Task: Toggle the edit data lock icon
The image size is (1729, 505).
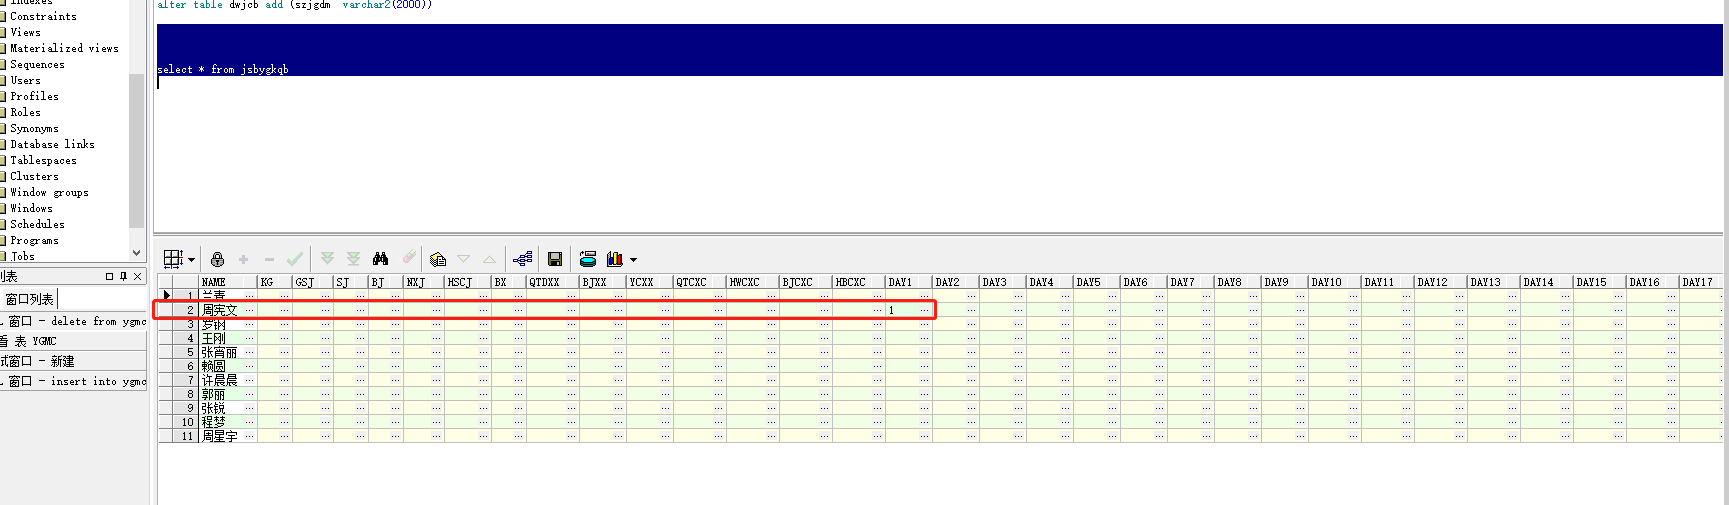Action: (217, 259)
